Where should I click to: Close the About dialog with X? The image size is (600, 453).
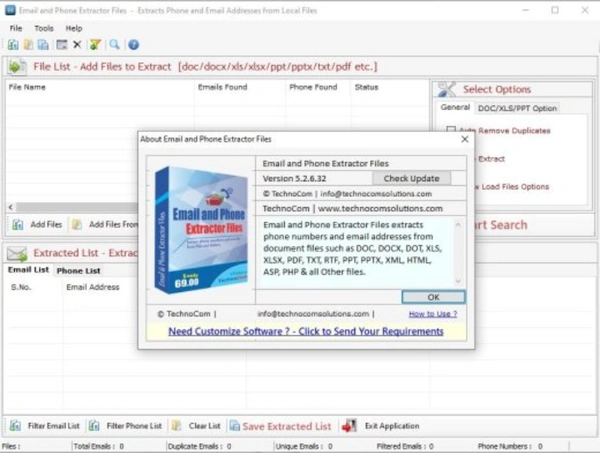tap(465, 139)
